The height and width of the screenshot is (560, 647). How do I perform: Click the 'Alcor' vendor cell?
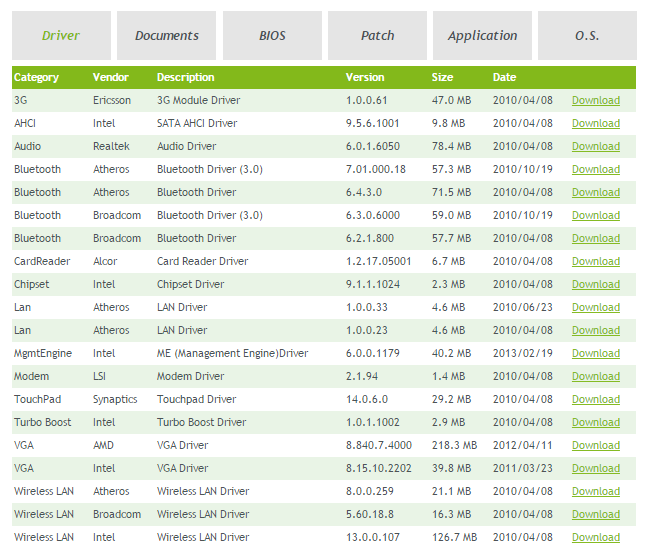click(105, 262)
